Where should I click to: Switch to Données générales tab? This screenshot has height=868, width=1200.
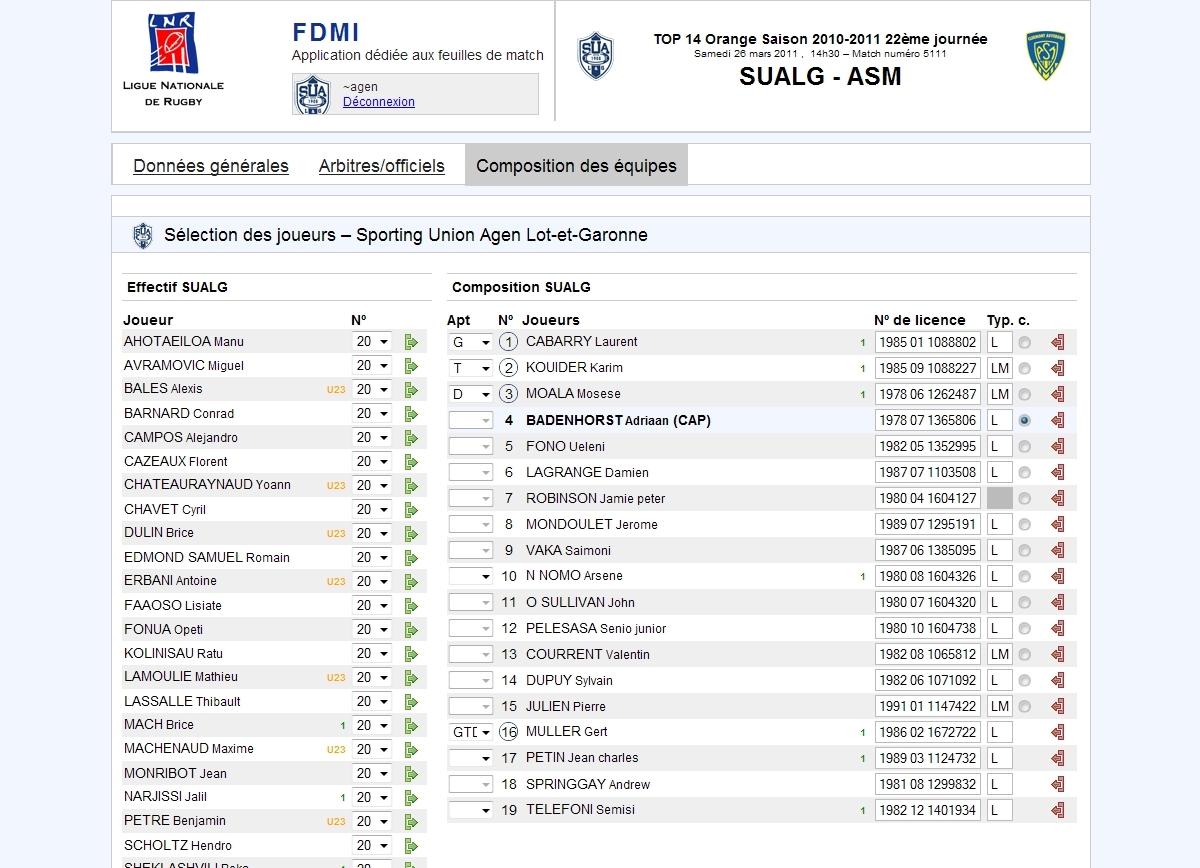pyautogui.click(x=211, y=166)
